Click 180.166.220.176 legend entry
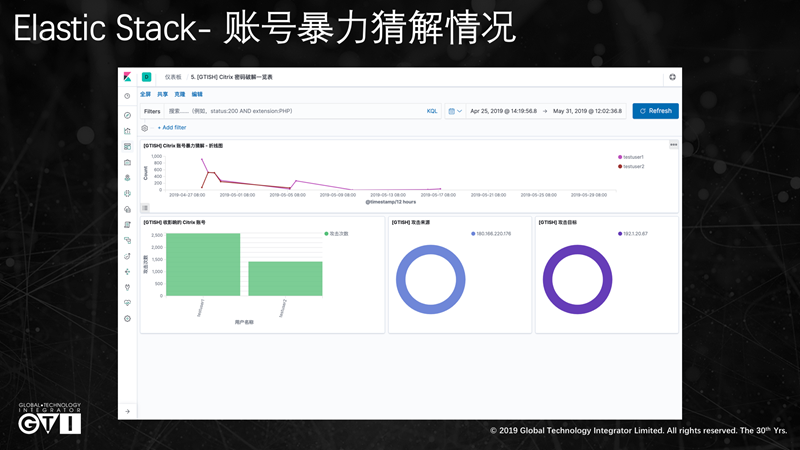Image resolution: width=800 pixels, height=450 pixels. pos(491,234)
